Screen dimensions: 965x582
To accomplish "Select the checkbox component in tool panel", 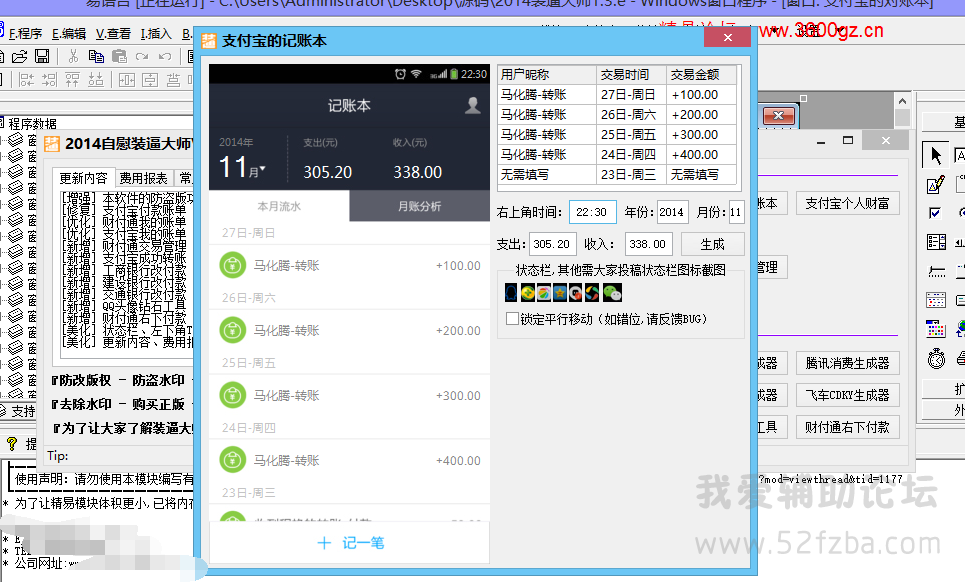I will coord(936,213).
